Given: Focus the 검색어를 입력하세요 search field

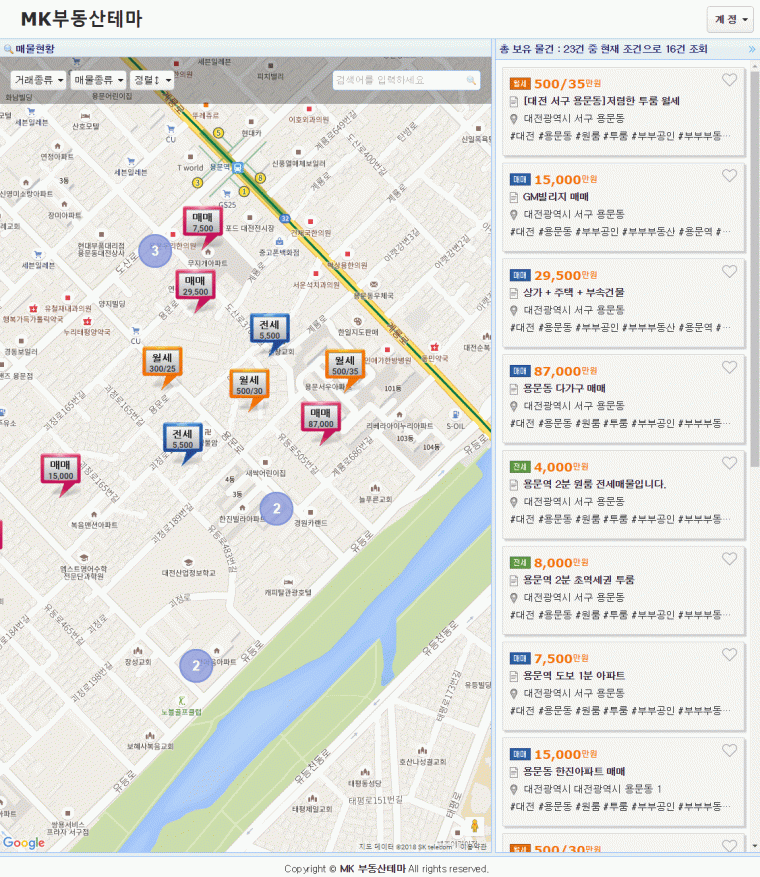Looking at the screenshot, I should point(400,81).
